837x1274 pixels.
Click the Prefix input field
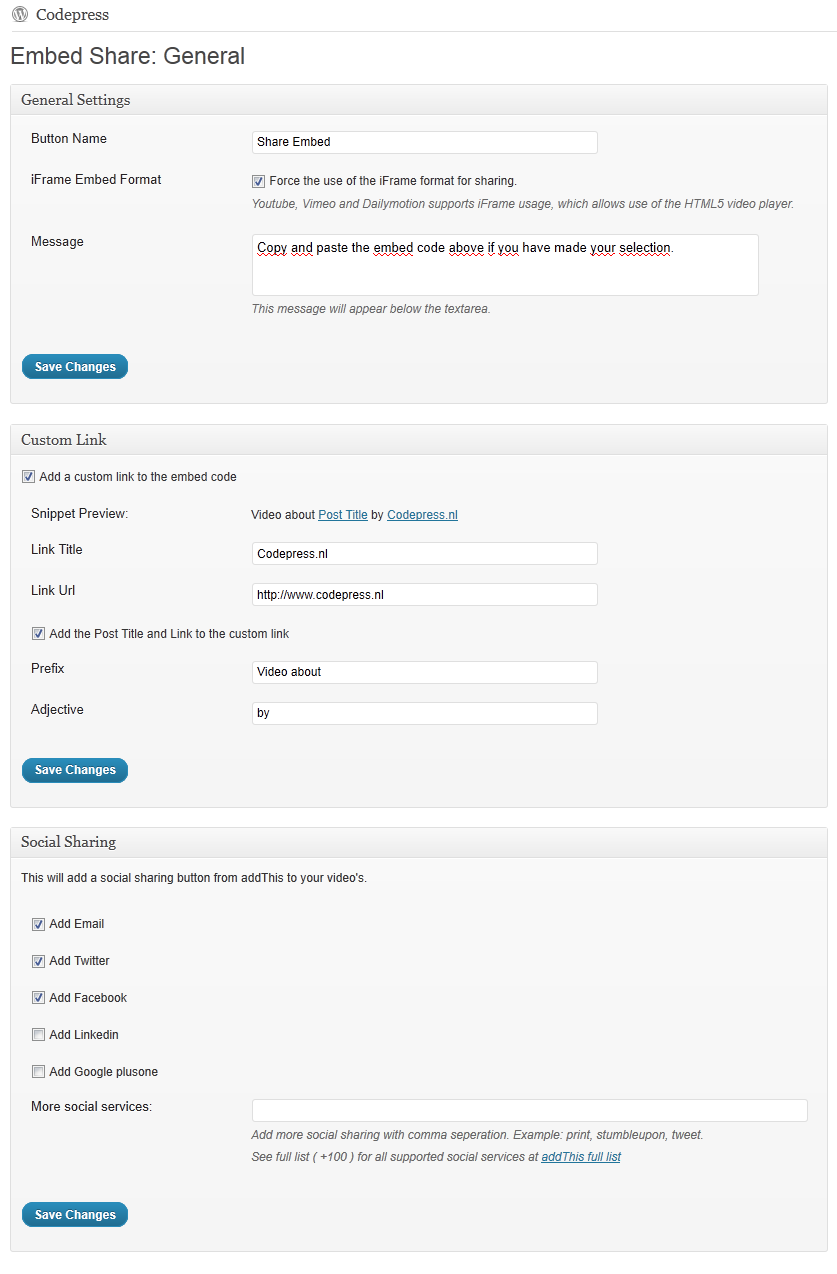click(425, 672)
